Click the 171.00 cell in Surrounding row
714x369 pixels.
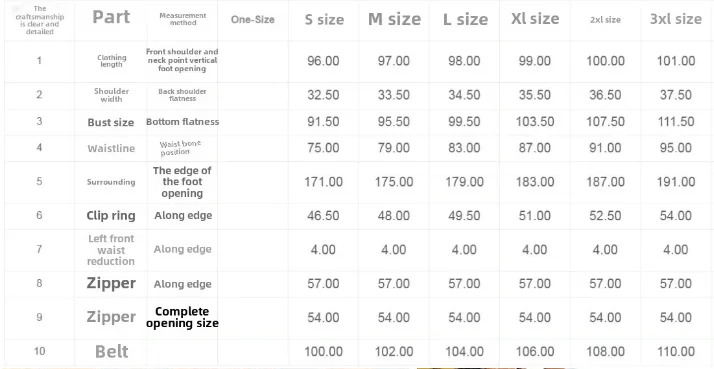coord(323,182)
